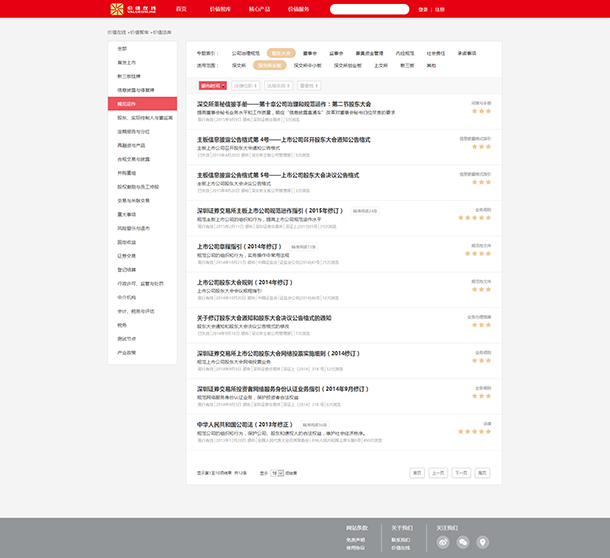Image resolution: width=610 pixels, height=558 pixels.
Task: Click 登录 link in header
Action: pos(423,10)
